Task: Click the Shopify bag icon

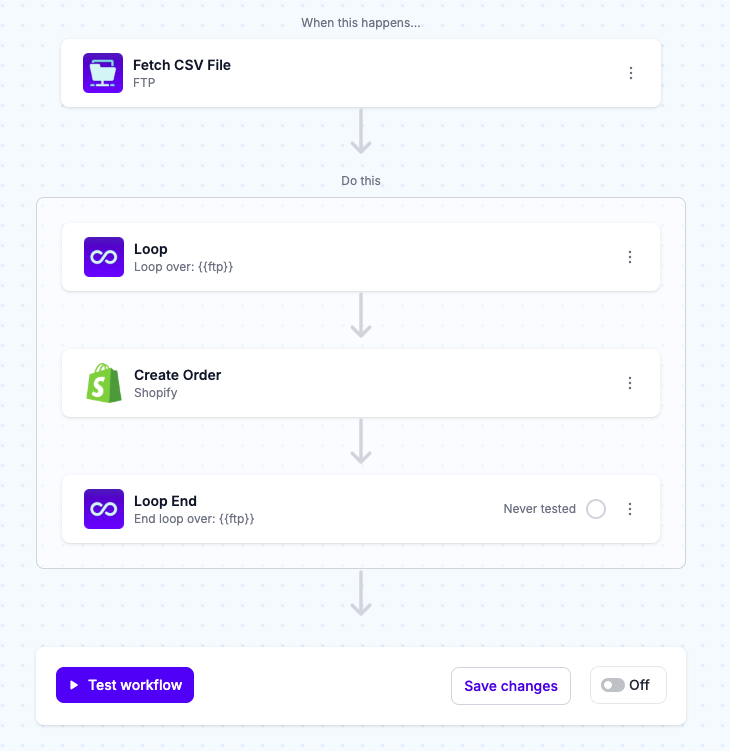Action: click(x=104, y=383)
